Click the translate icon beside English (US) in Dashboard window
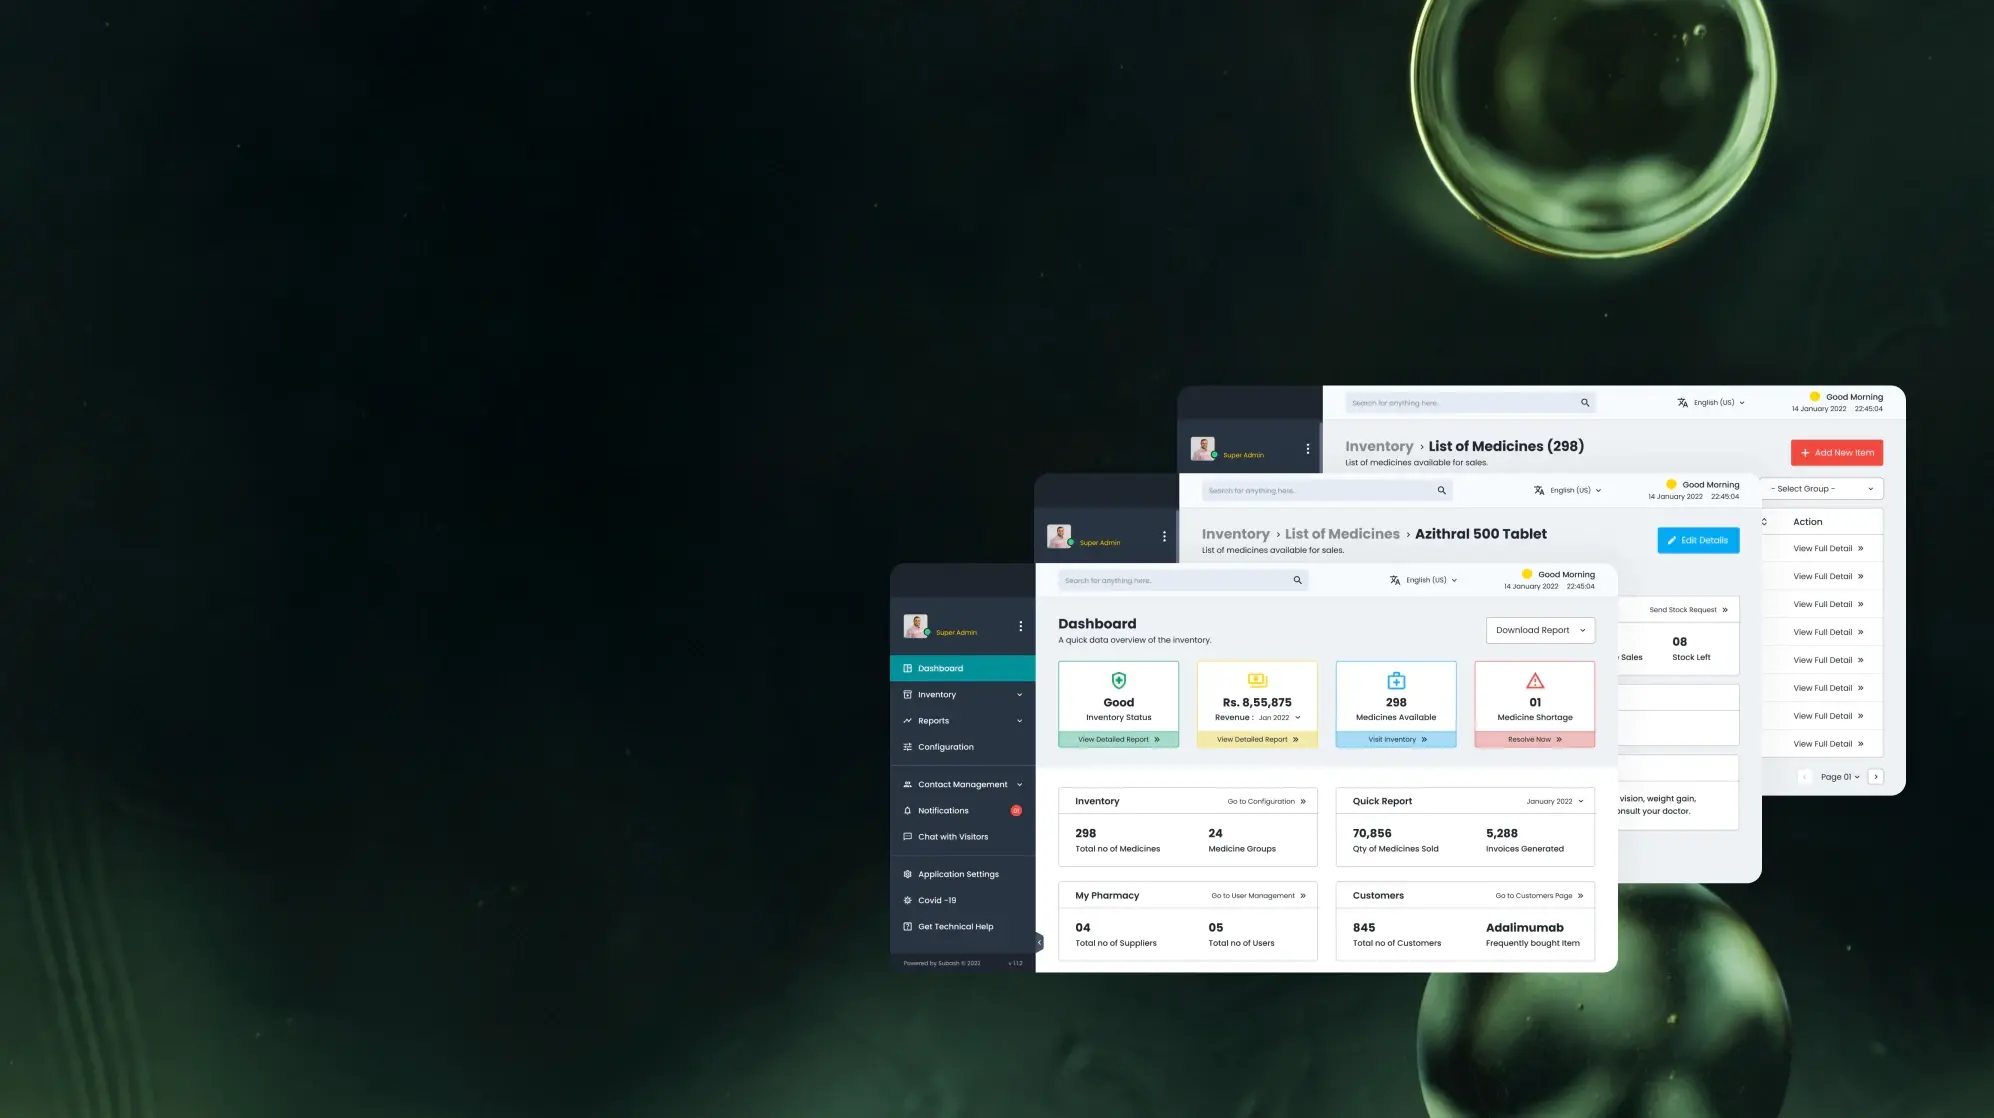Screen dimensions: 1994x1118 (1394, 580)
